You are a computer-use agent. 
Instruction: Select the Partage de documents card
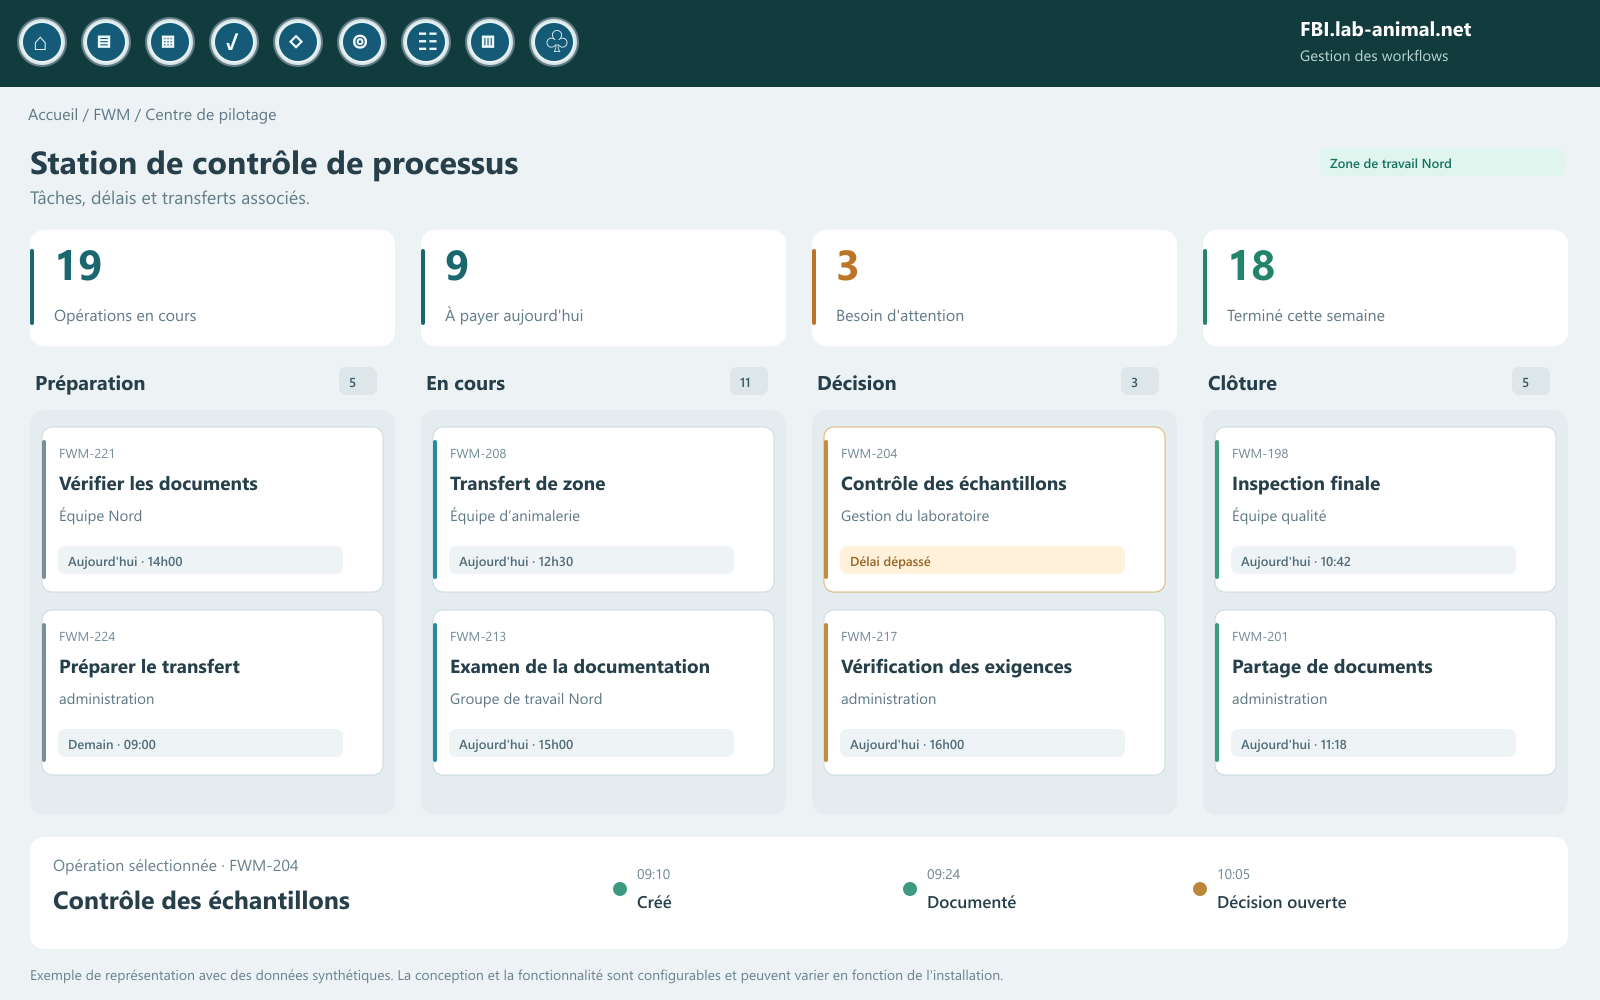pyautogui.click(x=1385, y=693)
